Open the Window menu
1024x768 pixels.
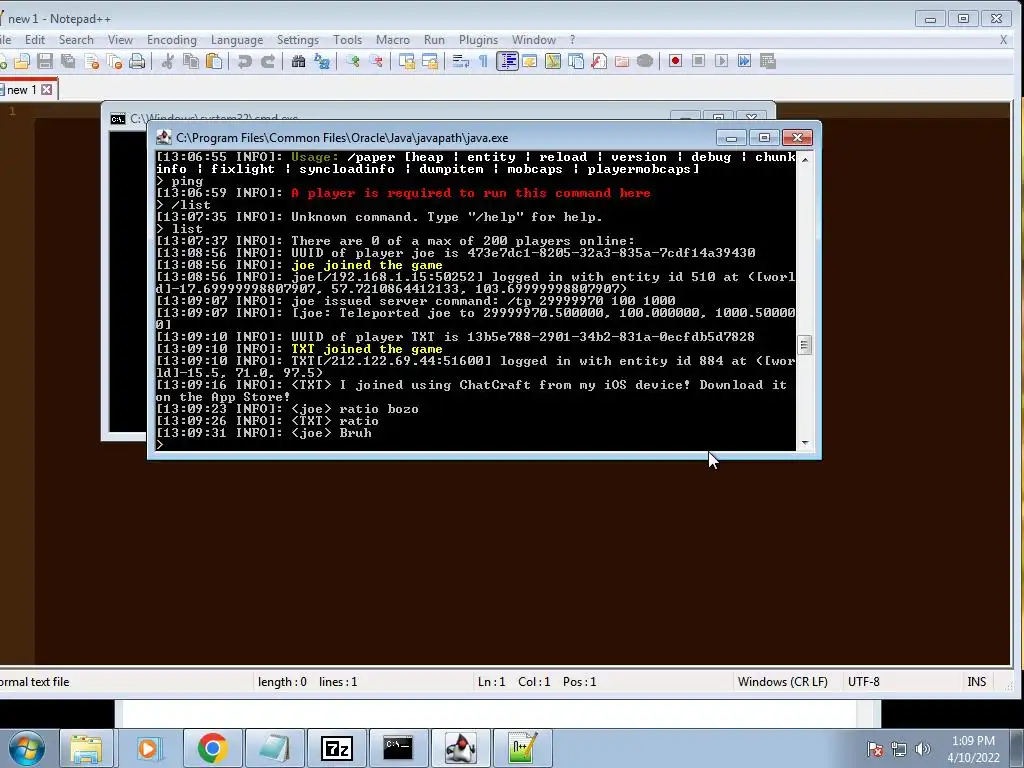pyautogui.click(x=534, y=40)
